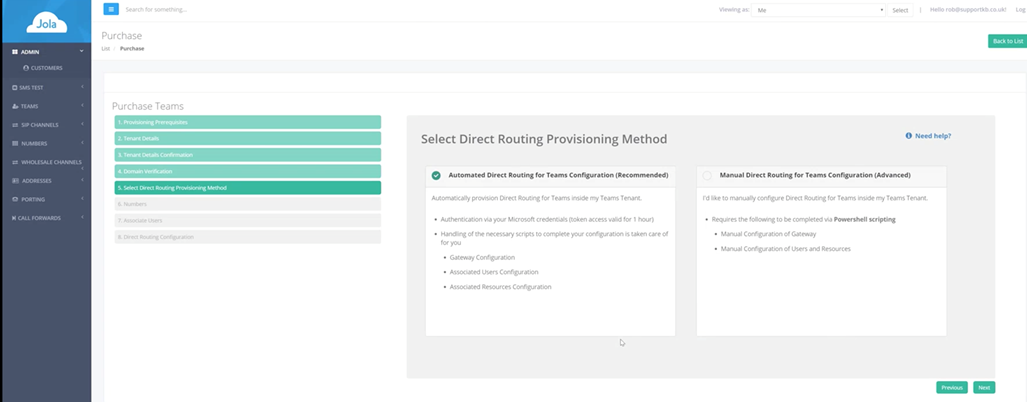Click the Hello rob@supportkb.co.uk greeting text
This screenshot has height=402, width=1027.
click(x=968, y=10)
